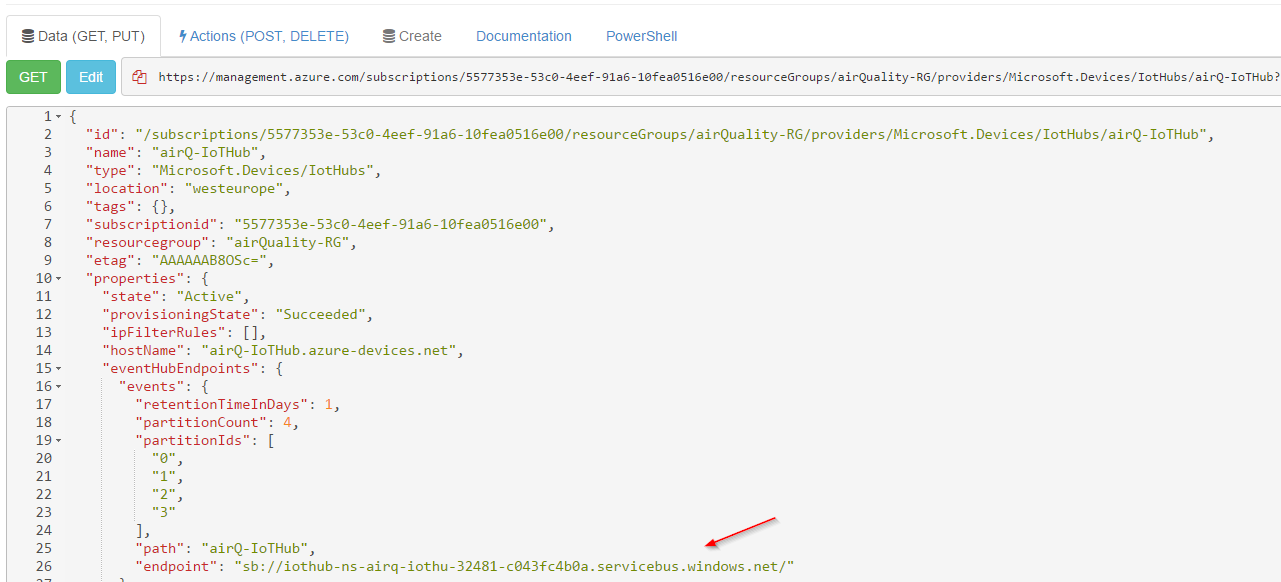Image resolution: width=1281 pixels, height=582 pixels.
Task: Switch to Actions (POST, DELETE) tab
Action: tap(264, 36)
